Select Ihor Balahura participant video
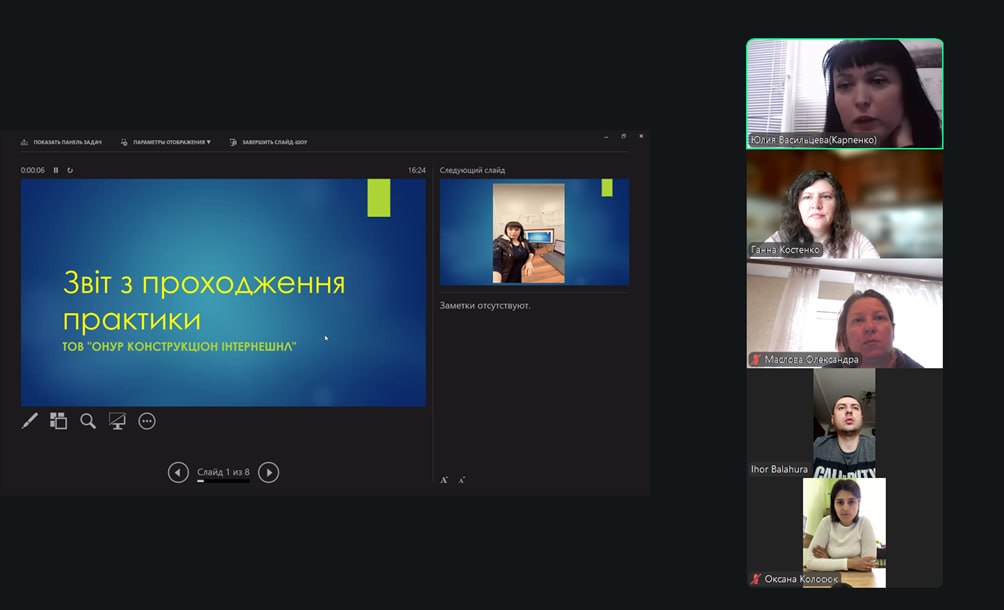This screenshot has height=610, width=1004. [x=844, y=422]
